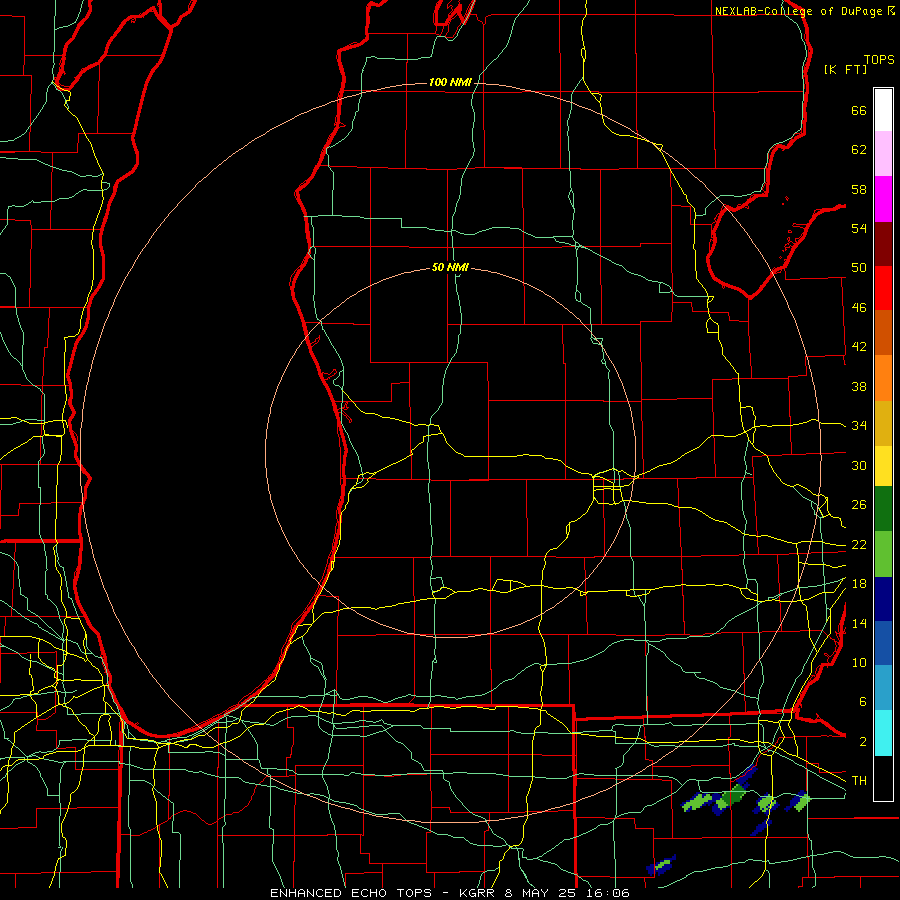Click the yellow legend swatch

(883, 466)
